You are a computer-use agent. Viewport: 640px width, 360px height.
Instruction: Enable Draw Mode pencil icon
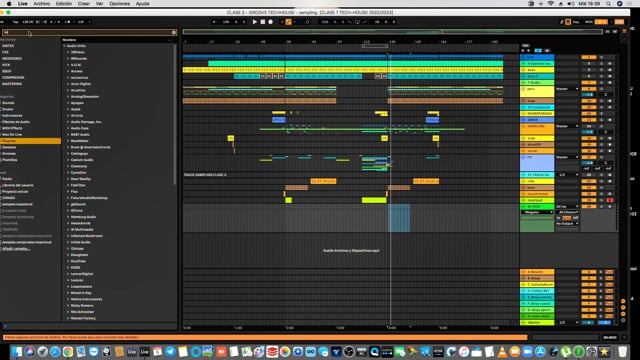pos(562,22)
